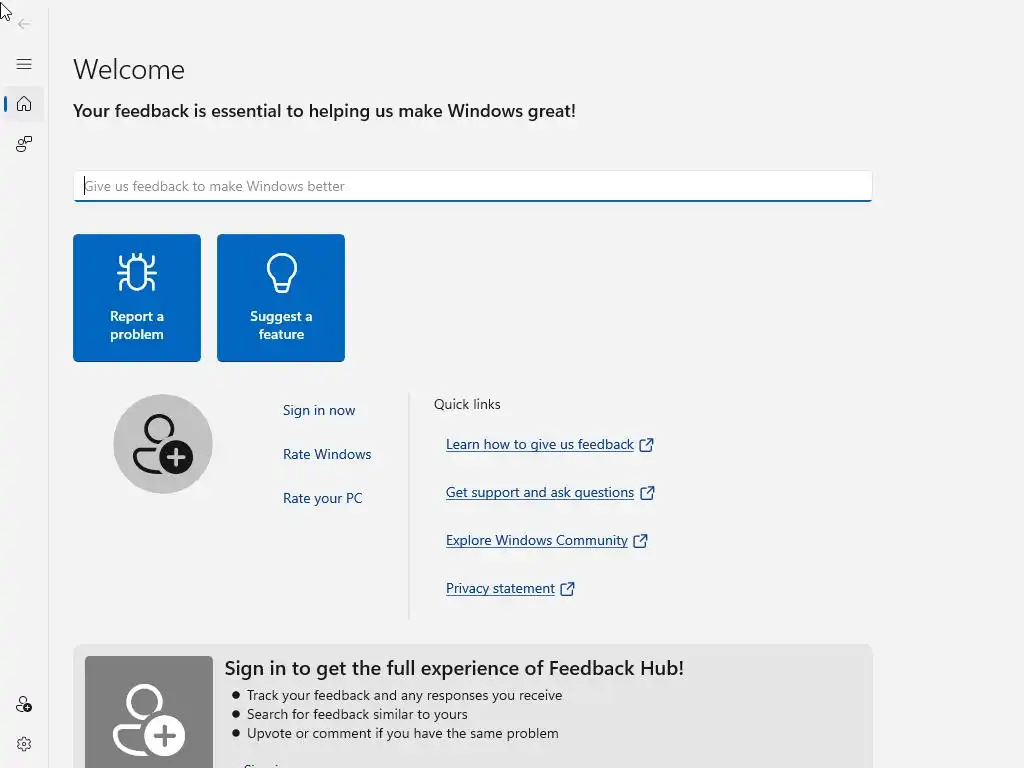Open the Rate your PC link
The image size is (1024, 768).
(x=322, y=498)
